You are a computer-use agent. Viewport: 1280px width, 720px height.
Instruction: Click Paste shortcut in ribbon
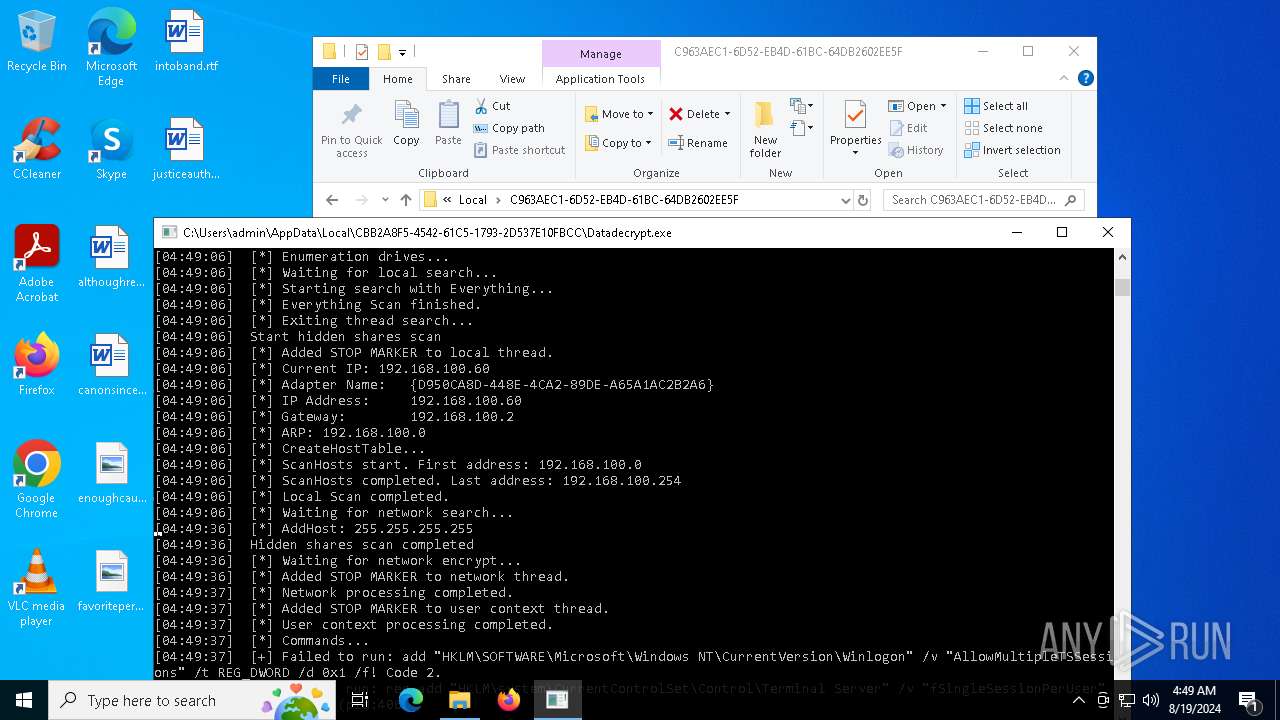pos(519,150)
